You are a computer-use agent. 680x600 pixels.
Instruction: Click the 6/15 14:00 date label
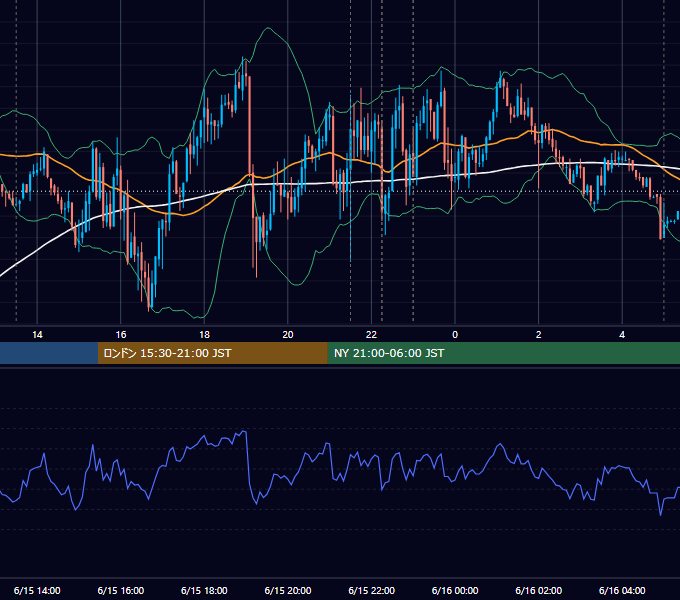pos(37,590)
